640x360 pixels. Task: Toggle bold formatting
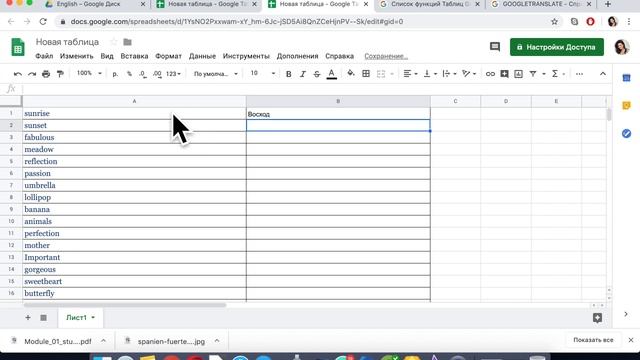[x=289, y=74]
